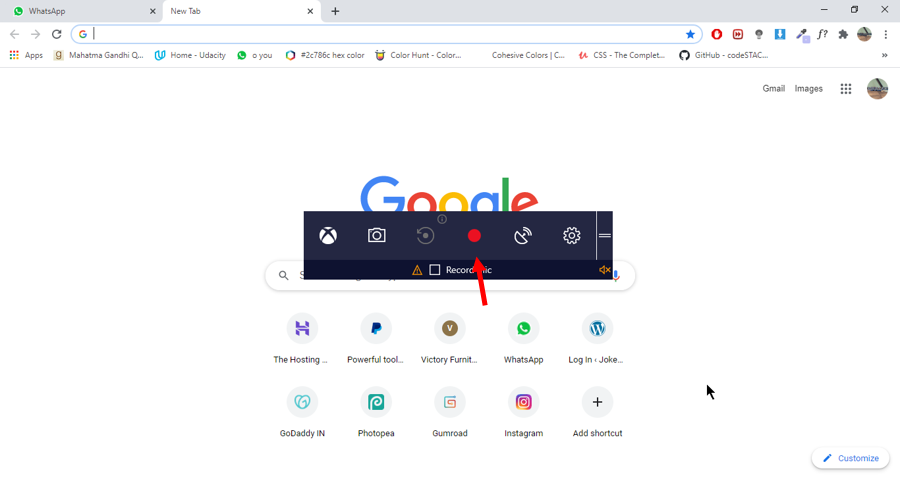The width and height of the screenshot is (900, 477).
Task: Open the Apps bookmark shortcut
Action: point(26,55)
